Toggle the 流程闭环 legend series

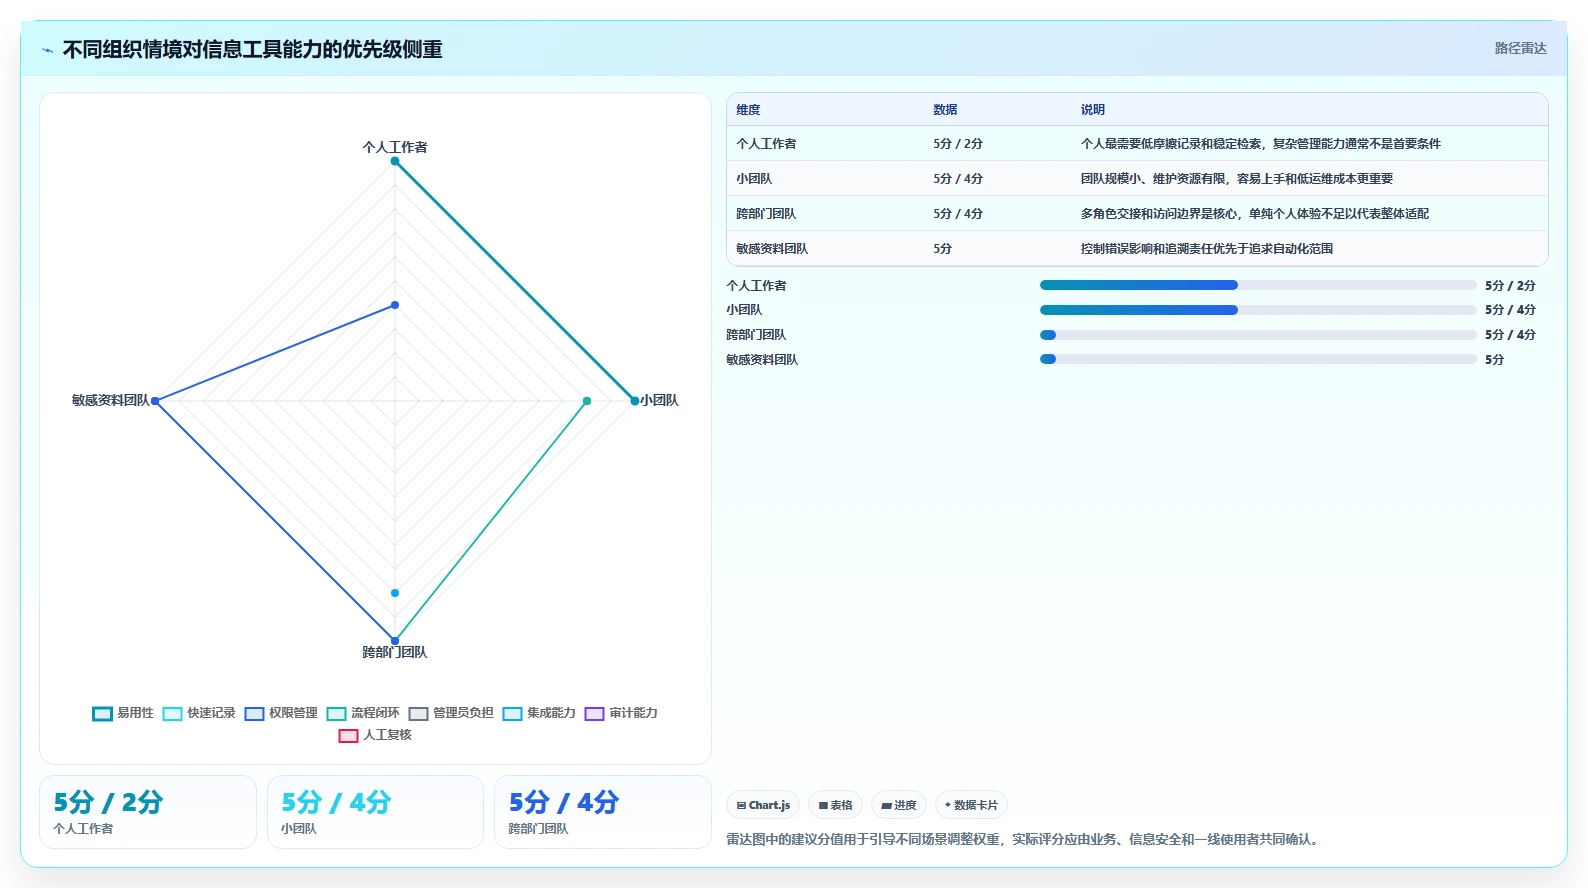(x=363, y=713)
